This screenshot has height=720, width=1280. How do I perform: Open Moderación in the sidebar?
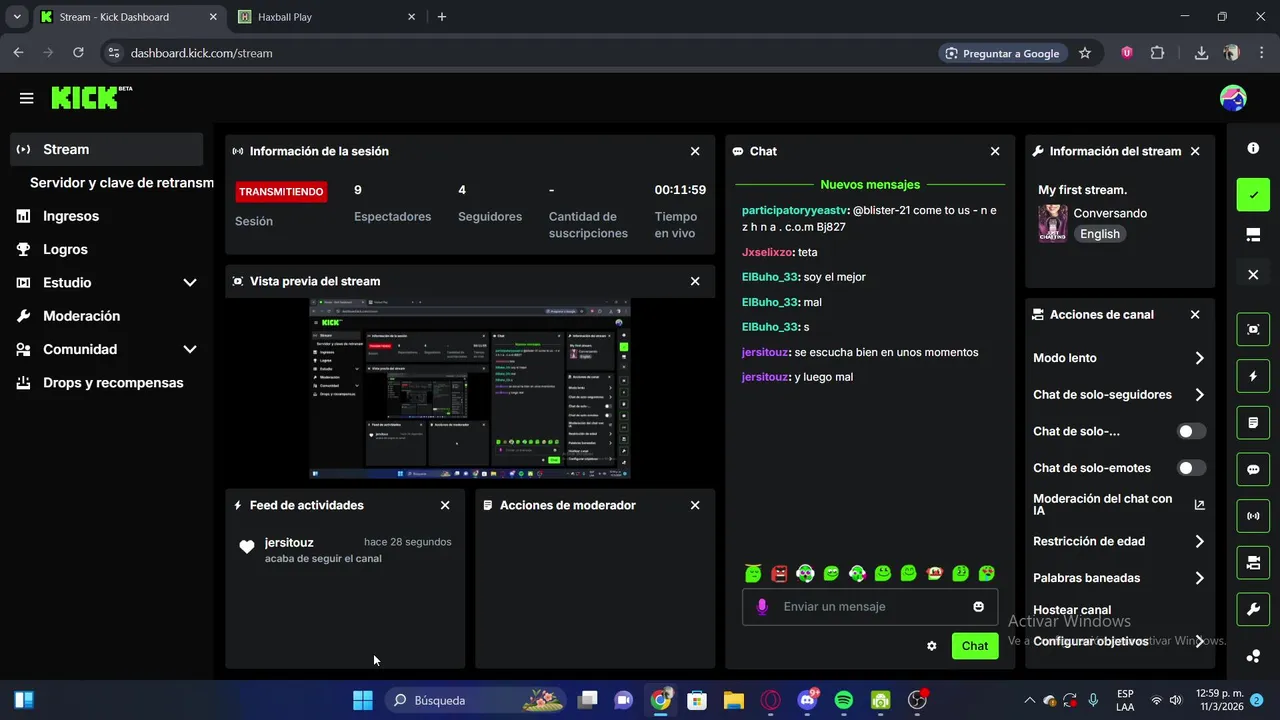point(81,316)
